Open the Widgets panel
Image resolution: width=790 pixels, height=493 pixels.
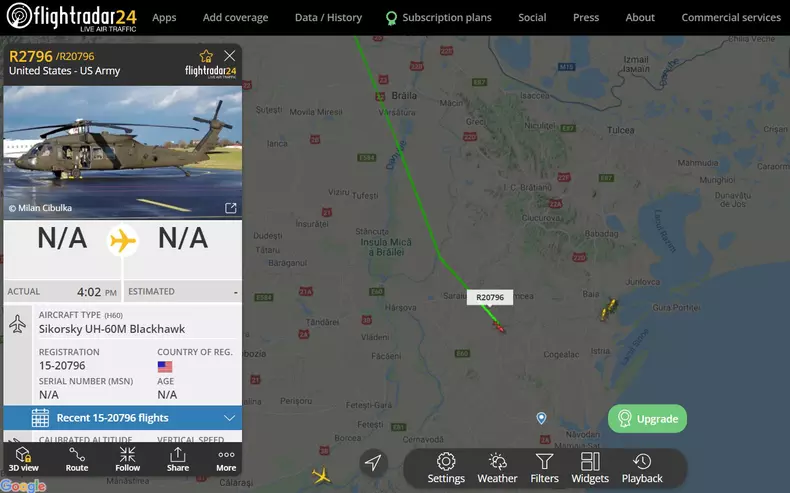click(x=590, y=468)
